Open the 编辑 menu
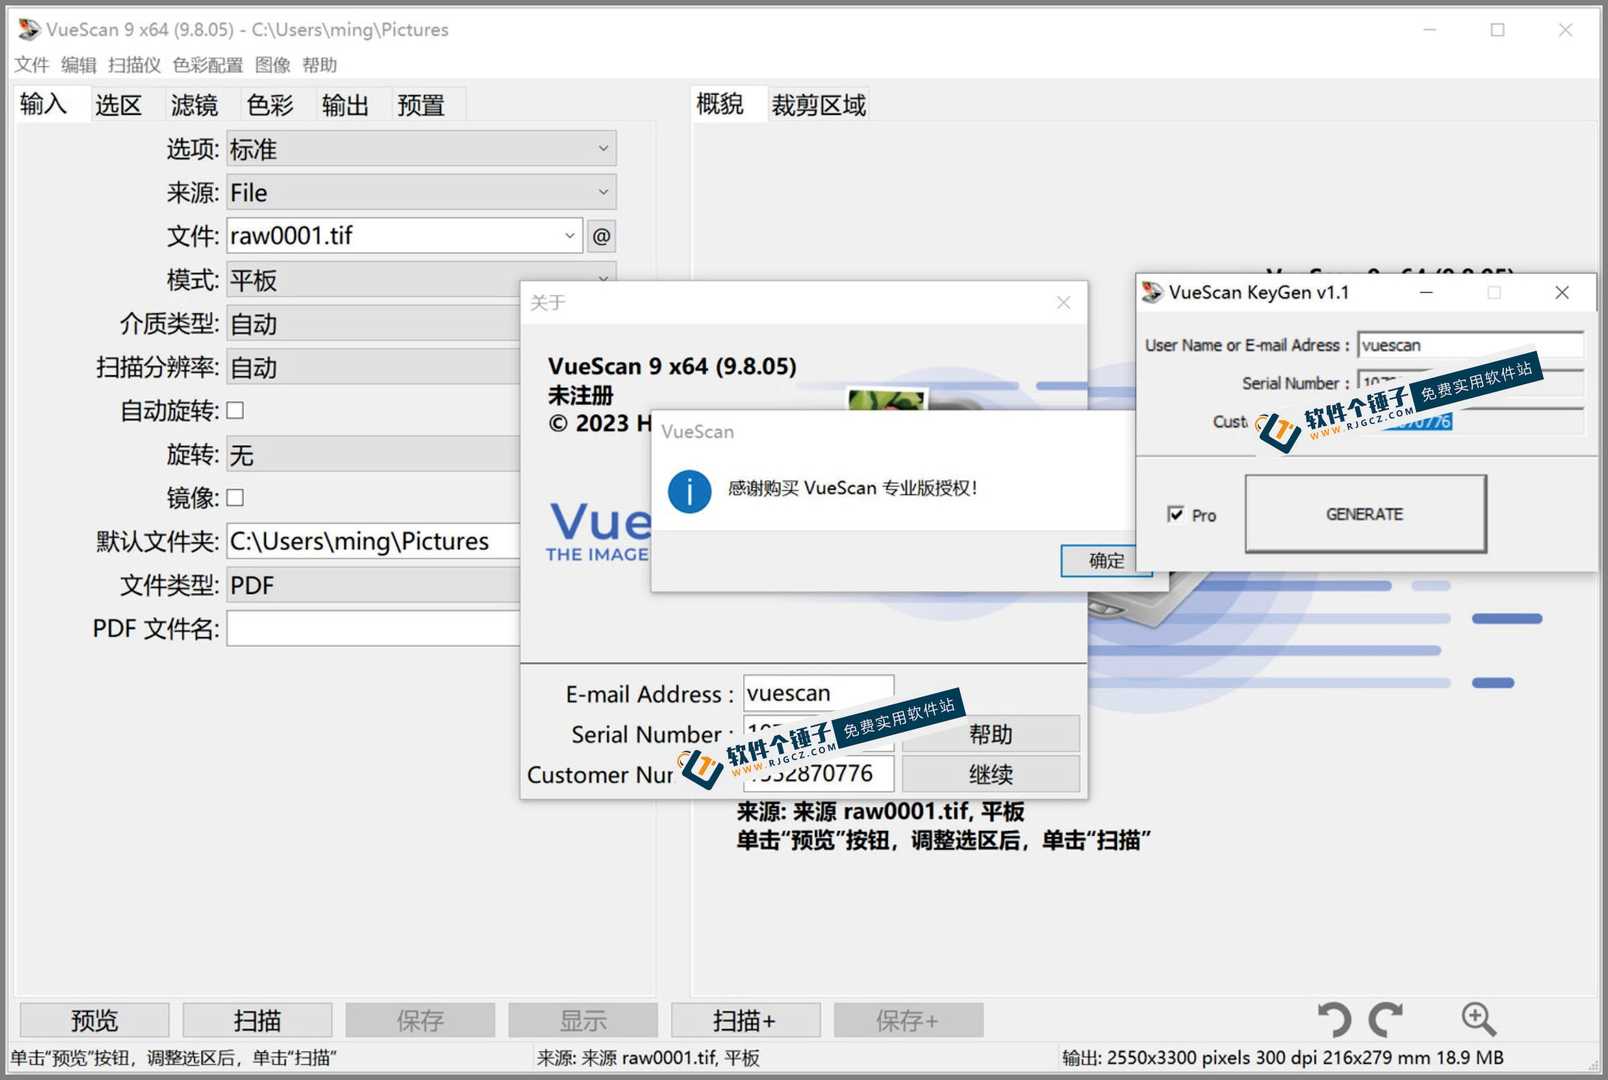This screenshot has width=1608, height=1080. coord(79,65)
